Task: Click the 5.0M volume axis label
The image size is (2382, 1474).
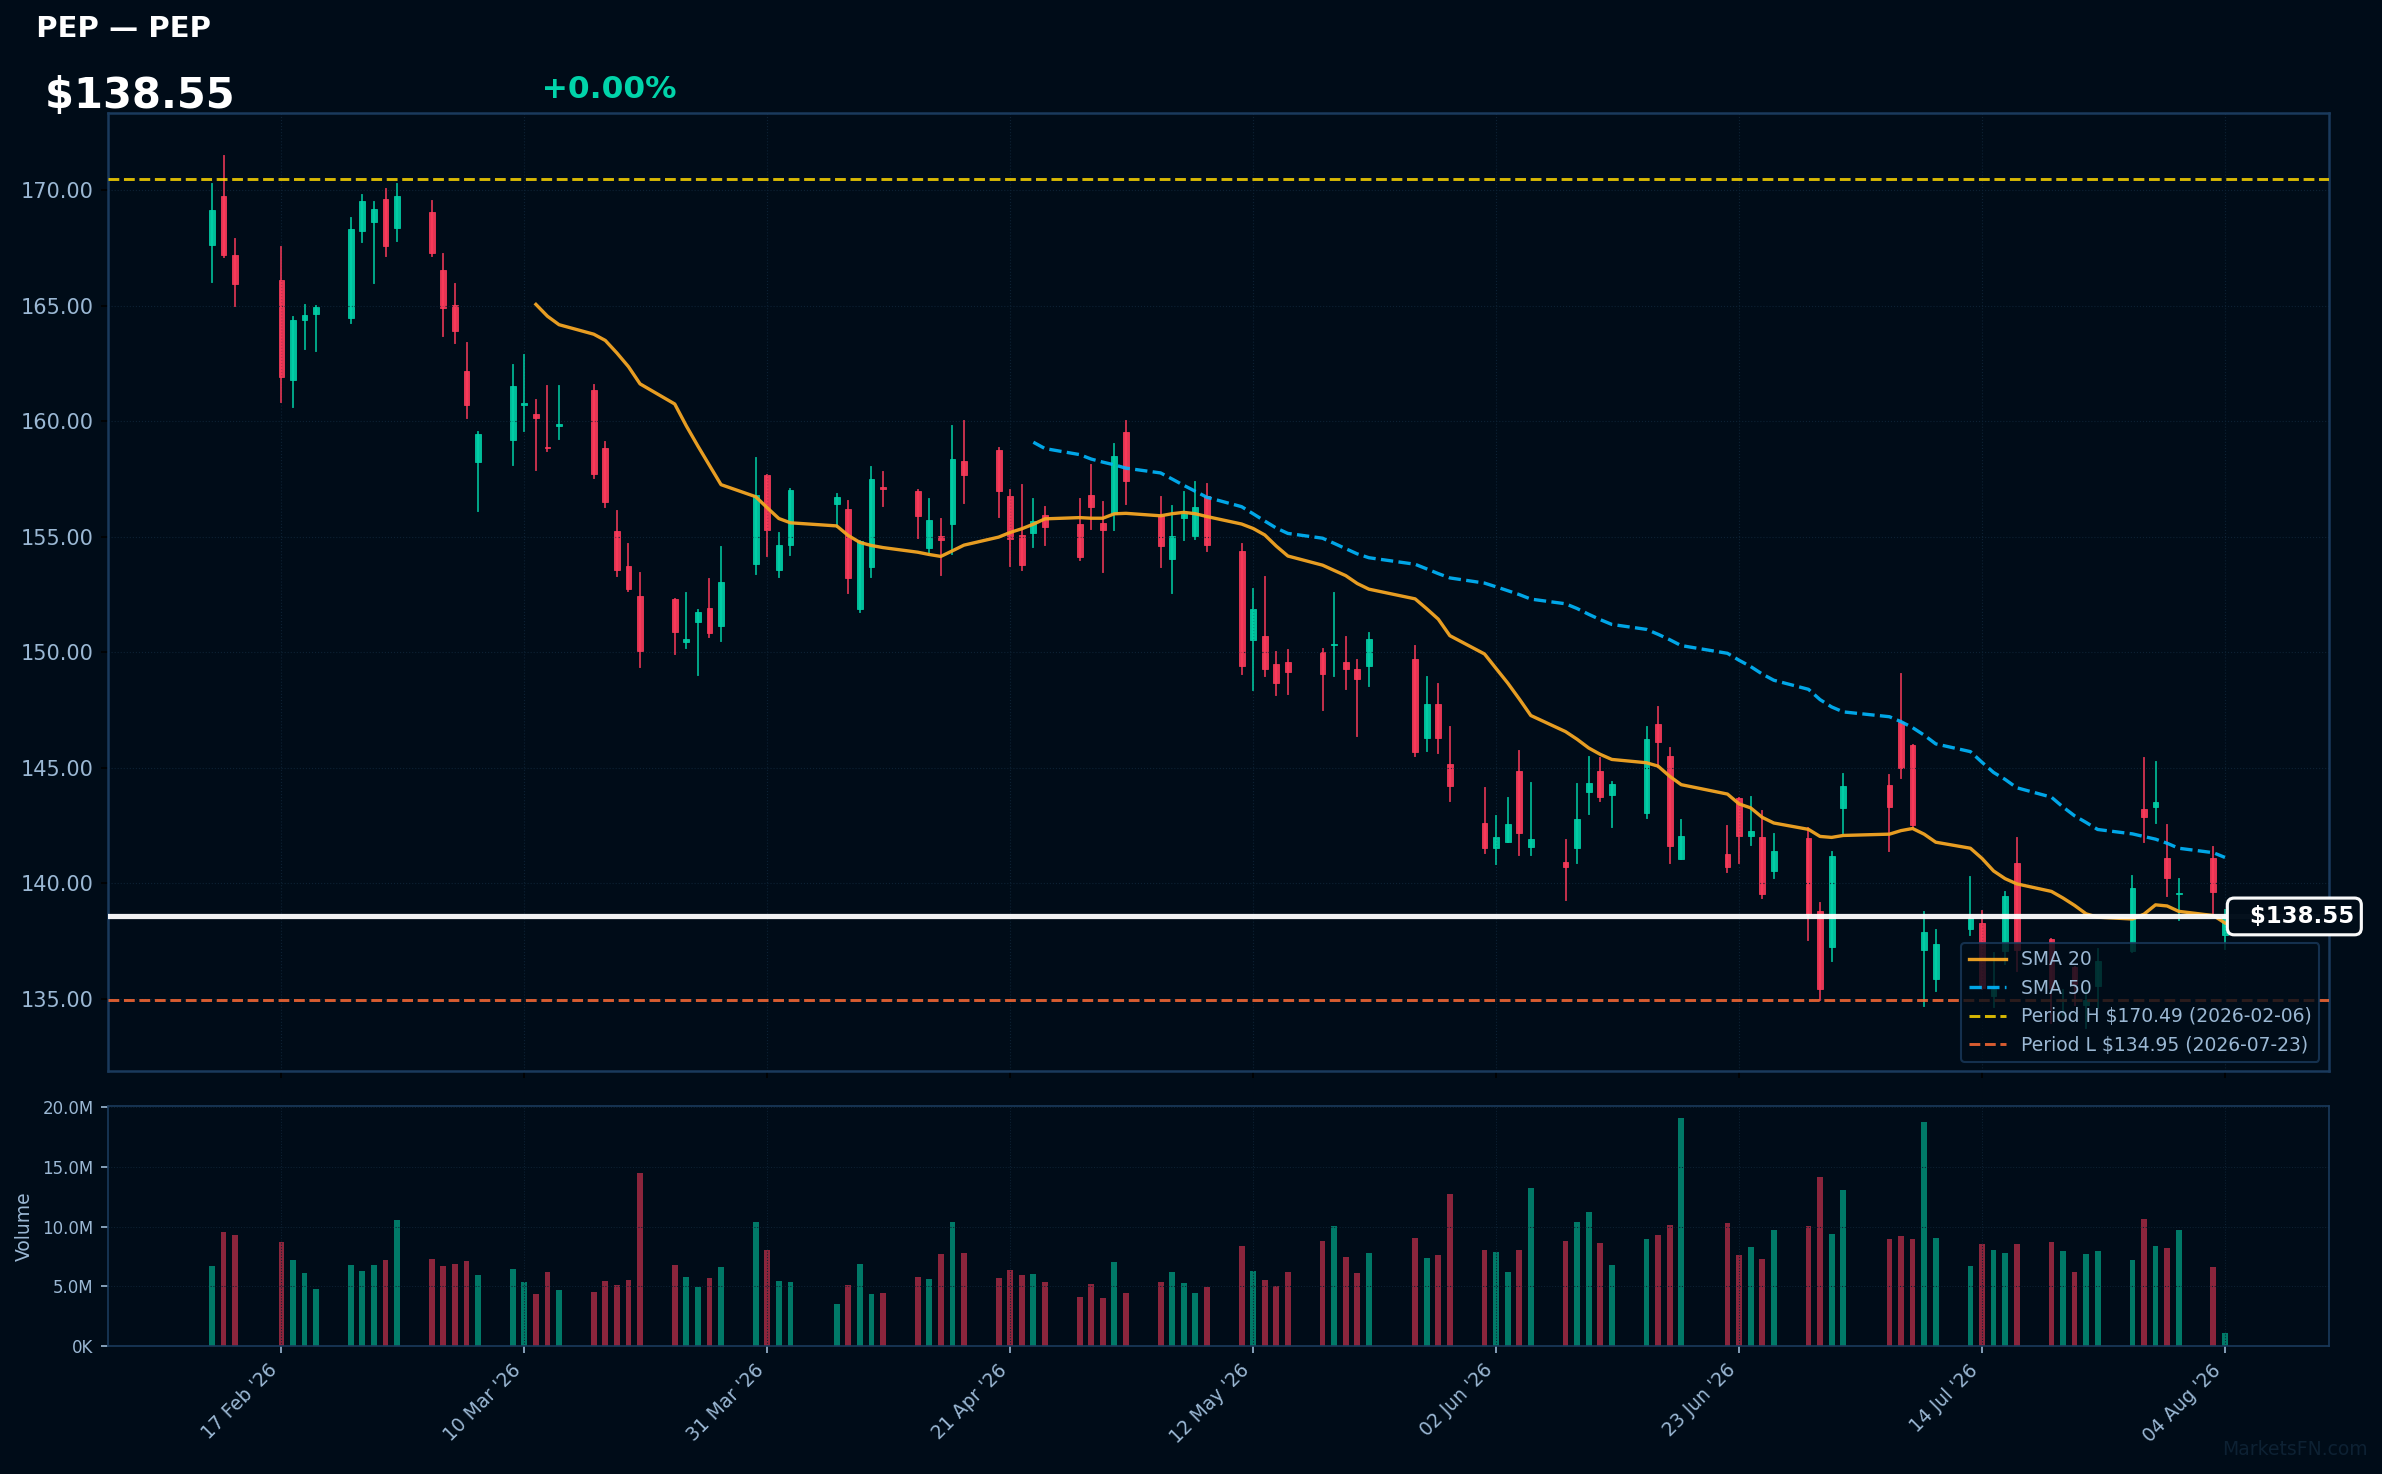Action: coord(73,1287)
